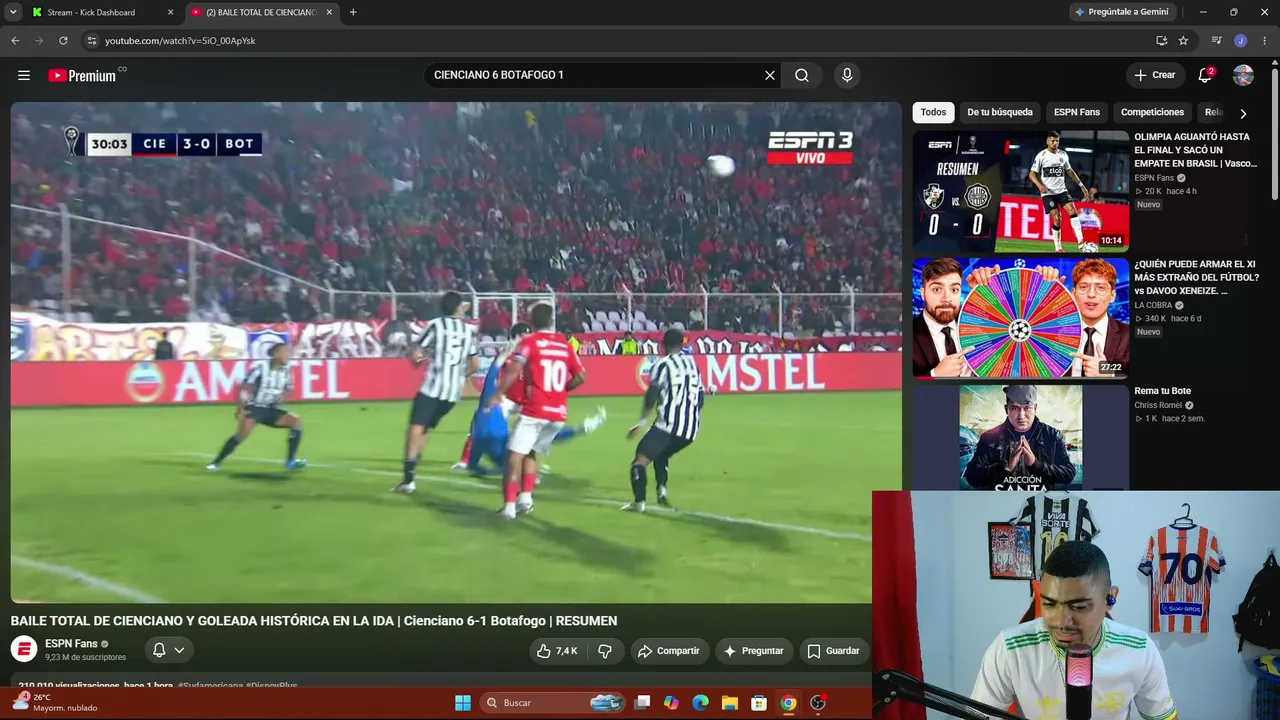Click the Cienciano vs Botafogo video player
Screen dimensions: 1280x720
click(x=456, y=352)
